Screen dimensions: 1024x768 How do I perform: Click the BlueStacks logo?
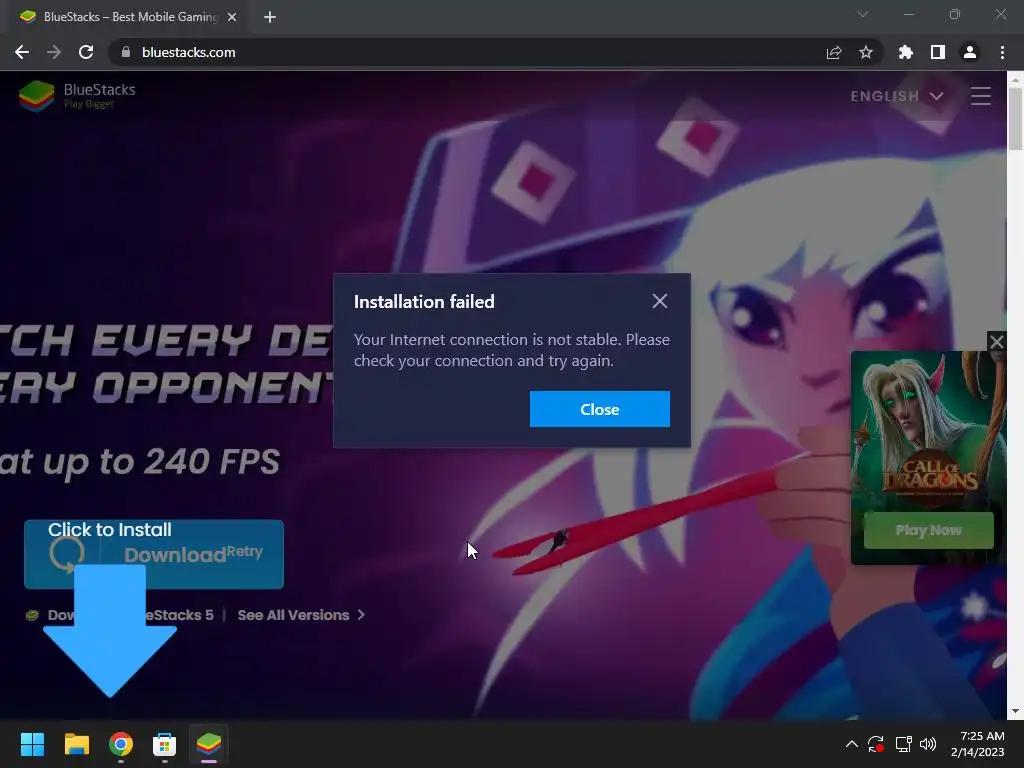77,96
